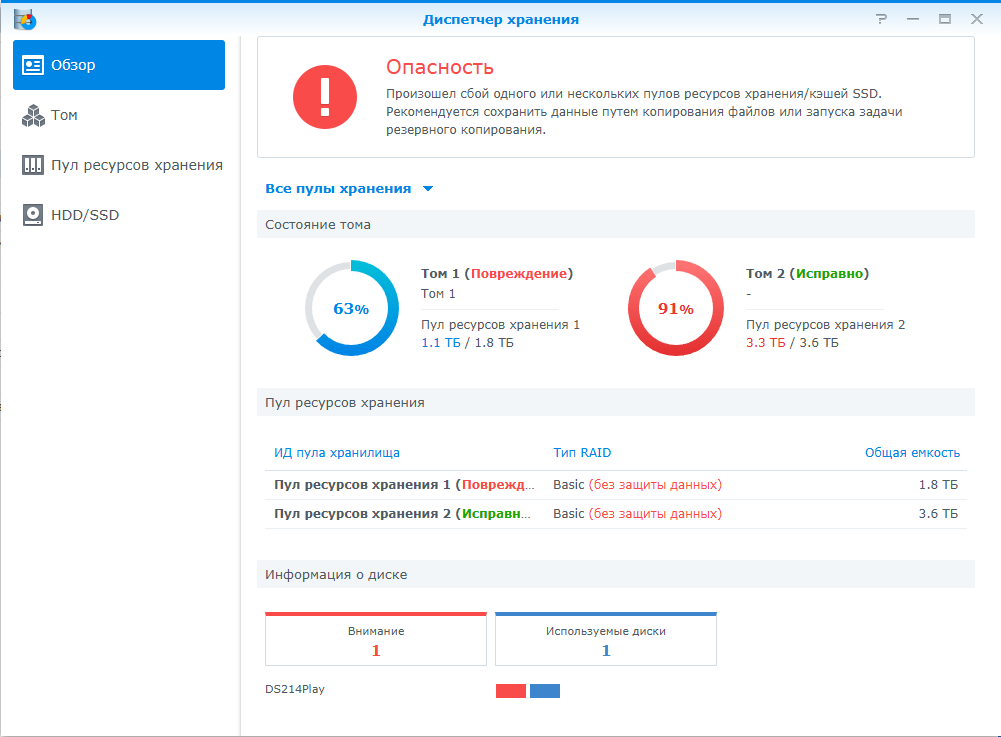Click the Storage Manager app icon in title bar
This screenshot has height=737, width=1001.
tap(25, 19)
